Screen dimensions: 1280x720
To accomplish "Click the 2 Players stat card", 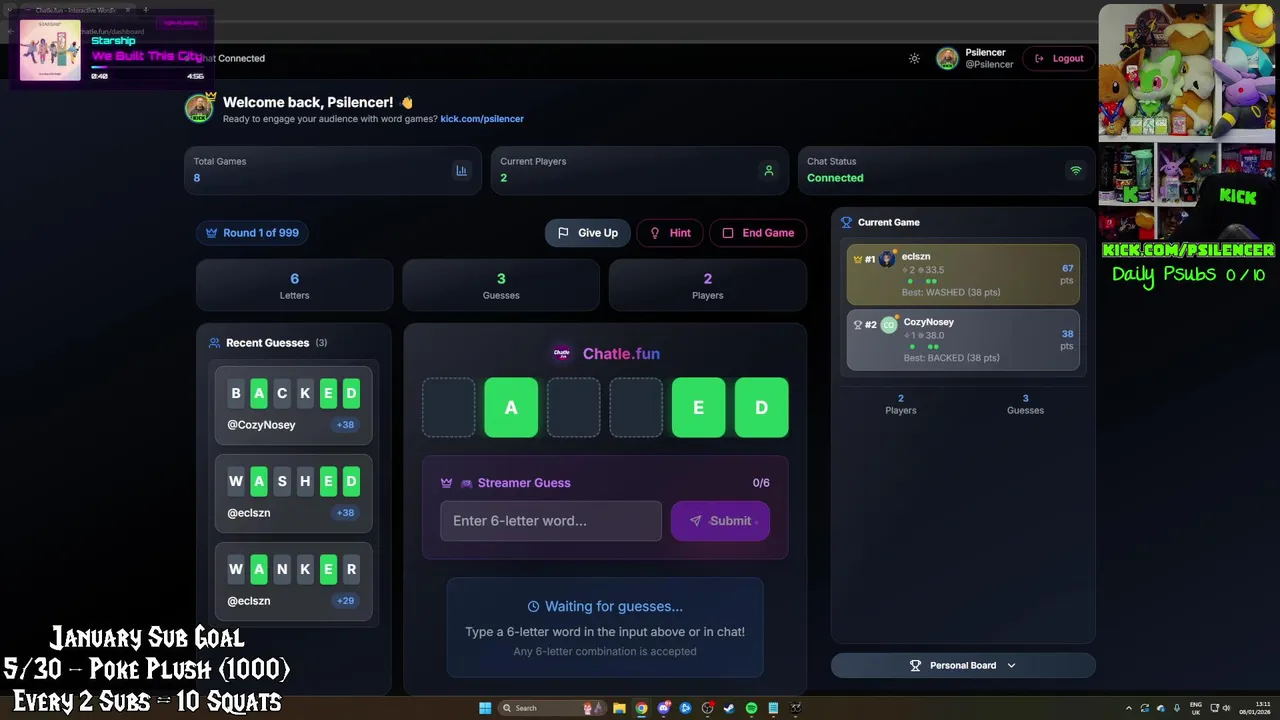I will (707, 285).
